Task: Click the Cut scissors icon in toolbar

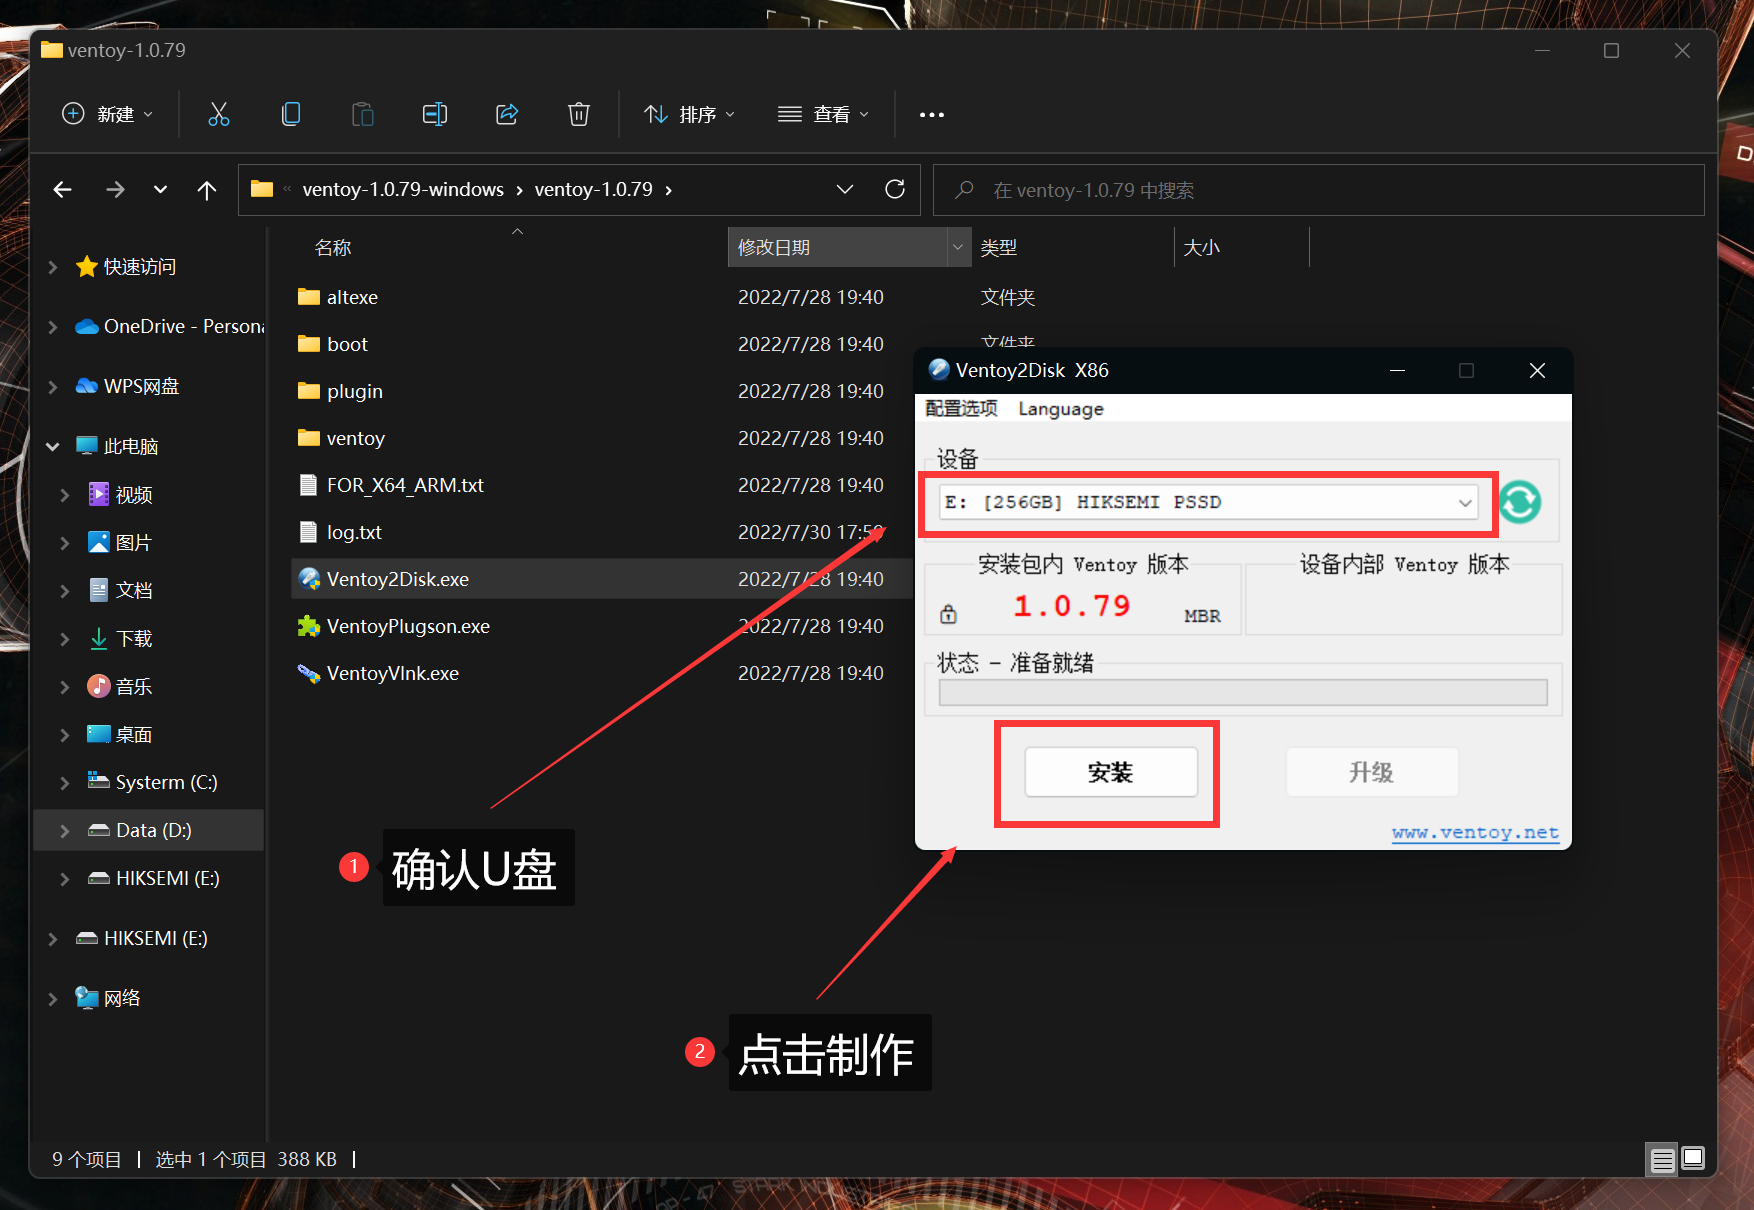Action: [218, 114]
